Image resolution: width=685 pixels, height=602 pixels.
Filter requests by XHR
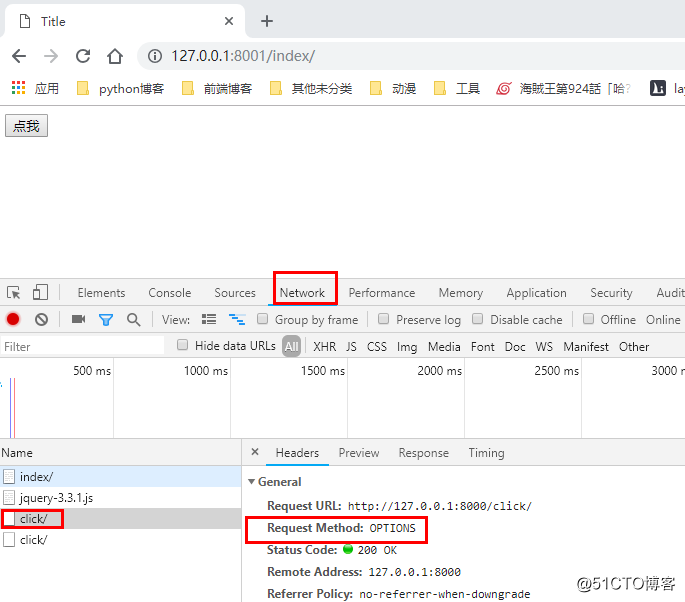coord(325,346)
